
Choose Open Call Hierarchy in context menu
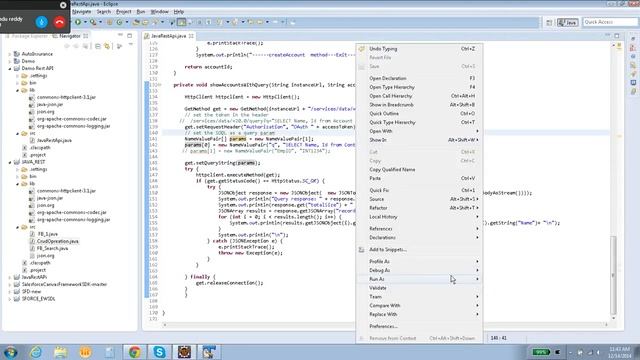[419, 96]
